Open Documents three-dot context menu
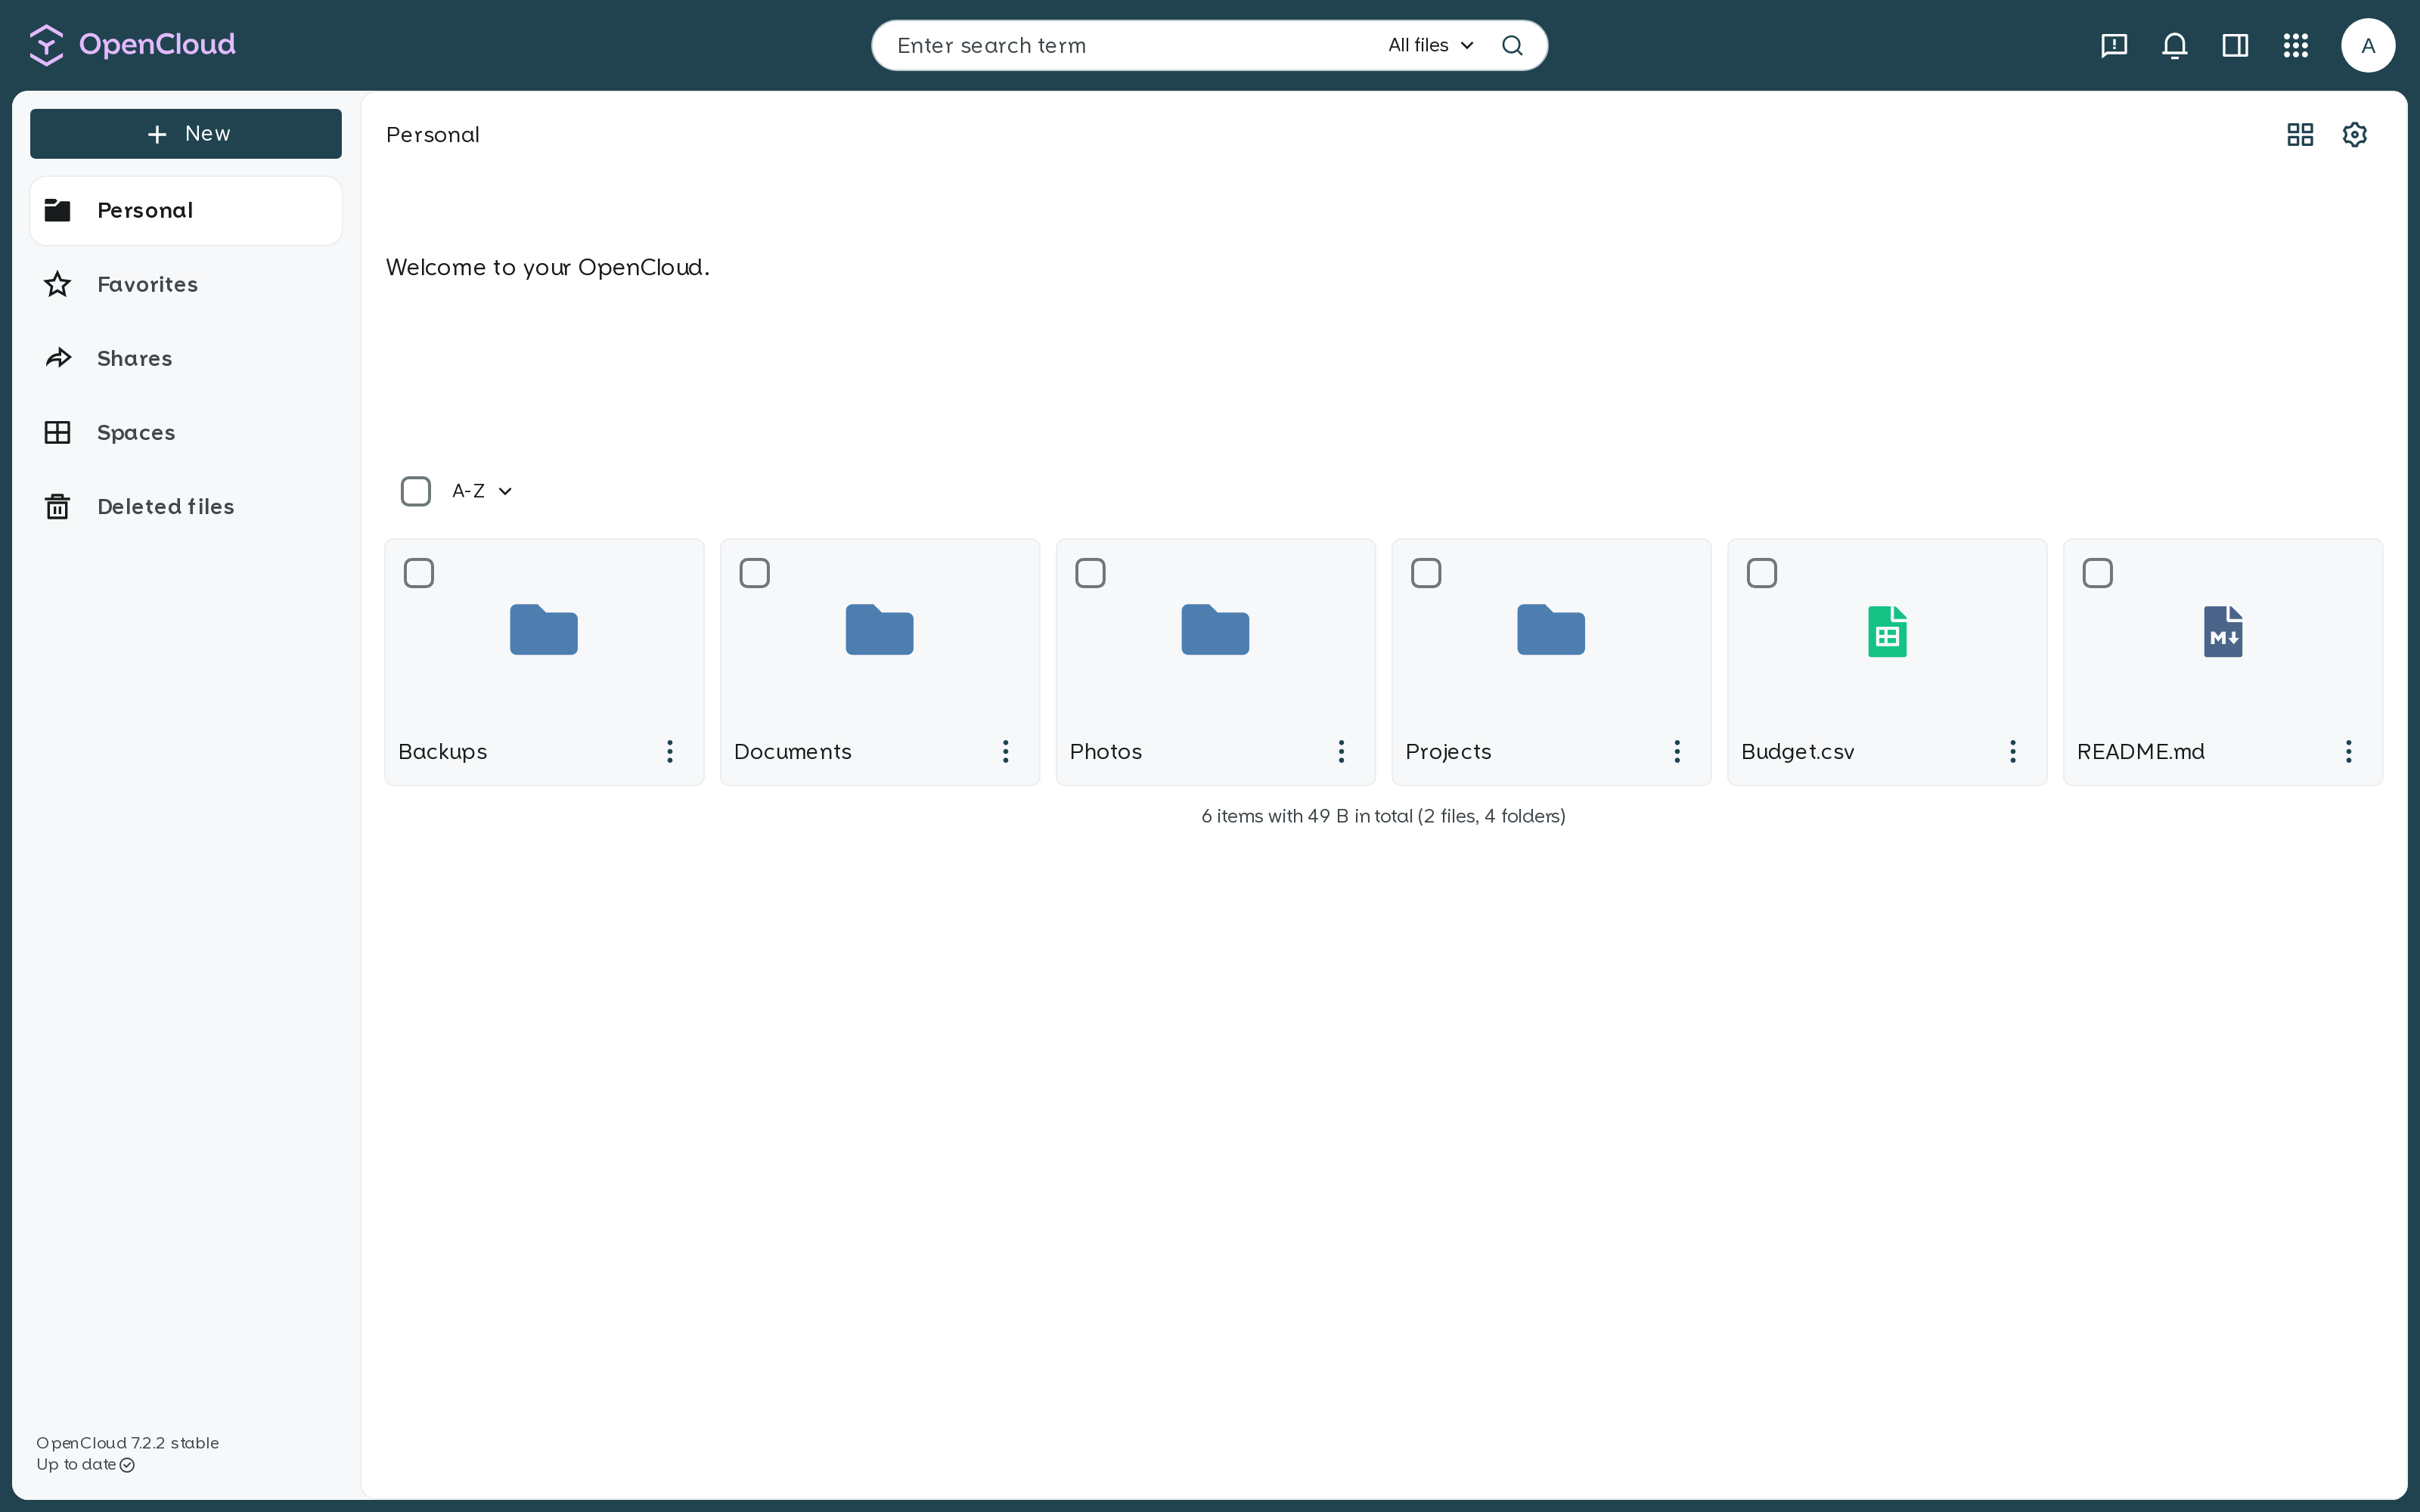Screen dimensions: 2420x1512 pyautogui.click(x=1006, y=751)
